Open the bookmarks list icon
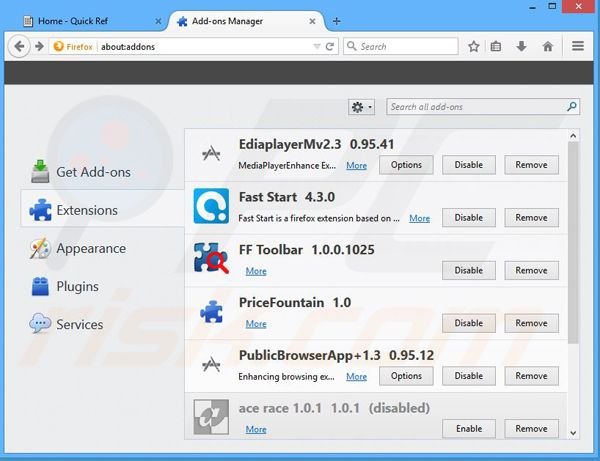This screenshot has height=461, width=600. 496,46
